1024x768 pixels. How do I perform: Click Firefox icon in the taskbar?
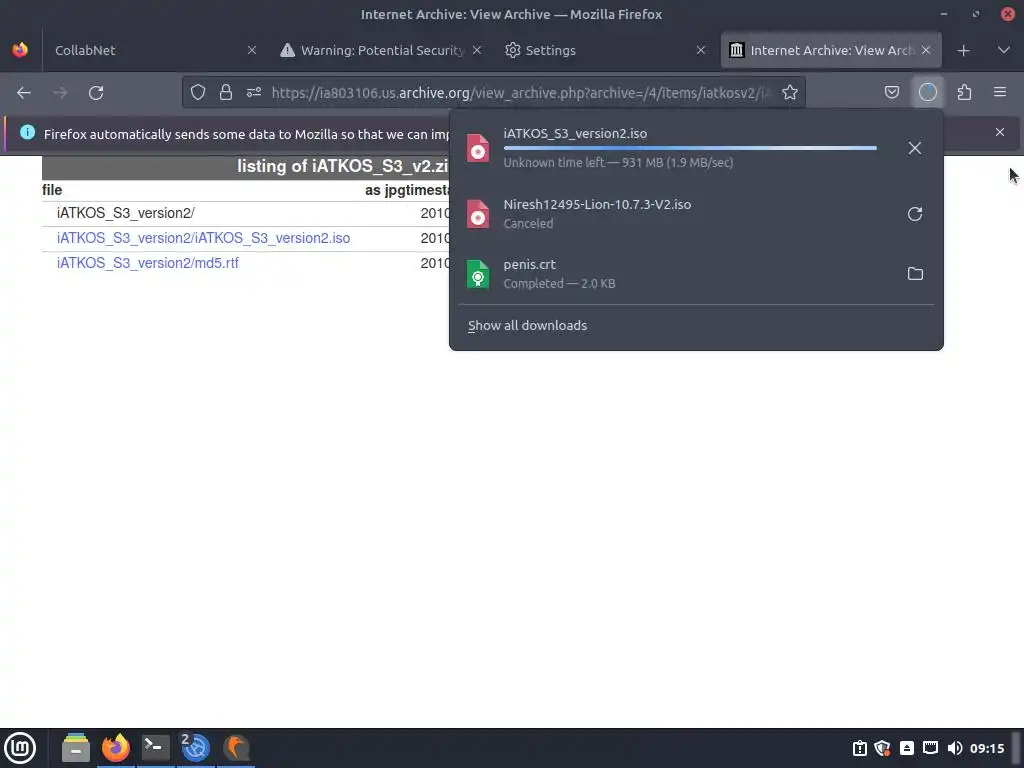pyautogui.click(x=116, y=748)
